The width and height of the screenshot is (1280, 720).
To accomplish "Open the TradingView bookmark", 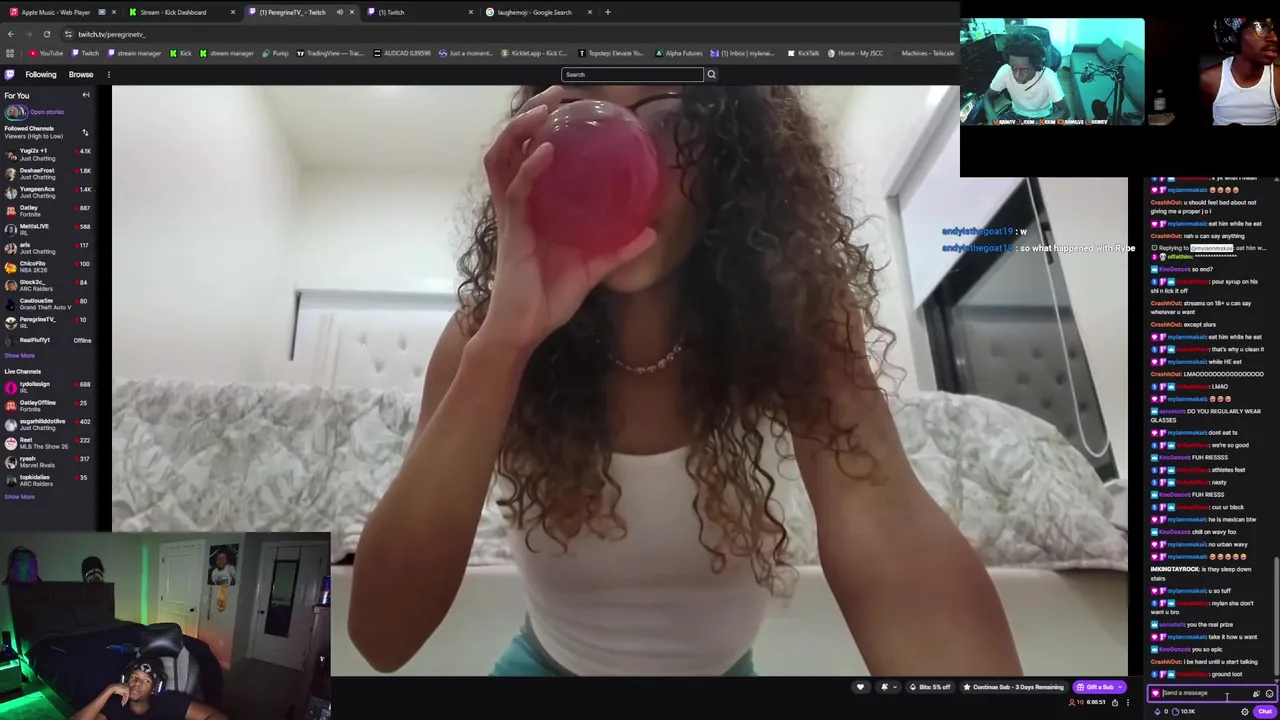I will 330,53.
